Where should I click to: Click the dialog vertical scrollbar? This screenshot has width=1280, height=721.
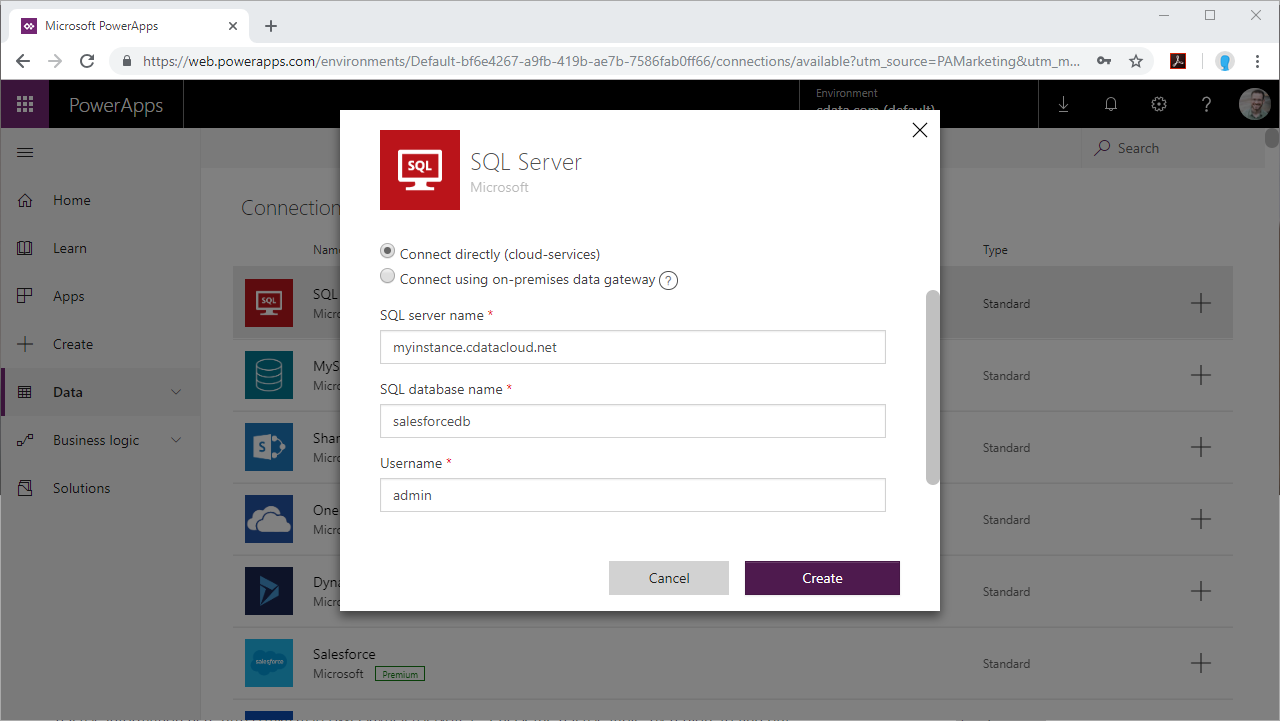933,388
